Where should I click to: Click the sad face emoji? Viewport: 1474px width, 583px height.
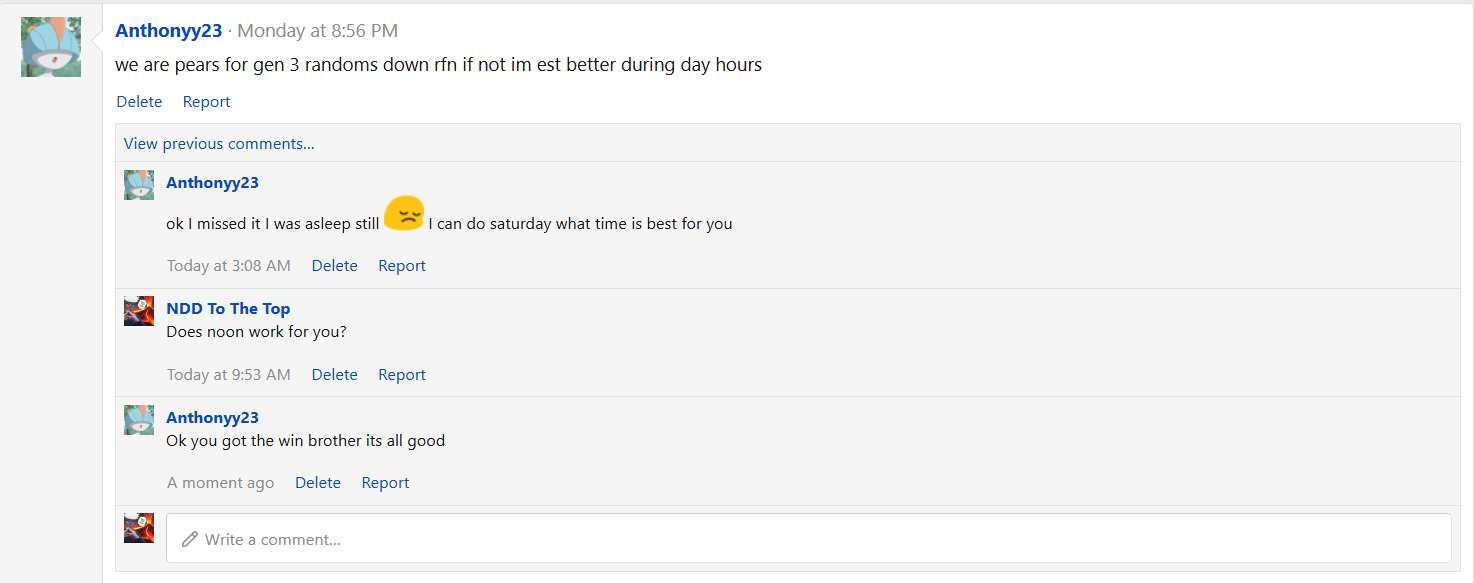click(404, 213)
